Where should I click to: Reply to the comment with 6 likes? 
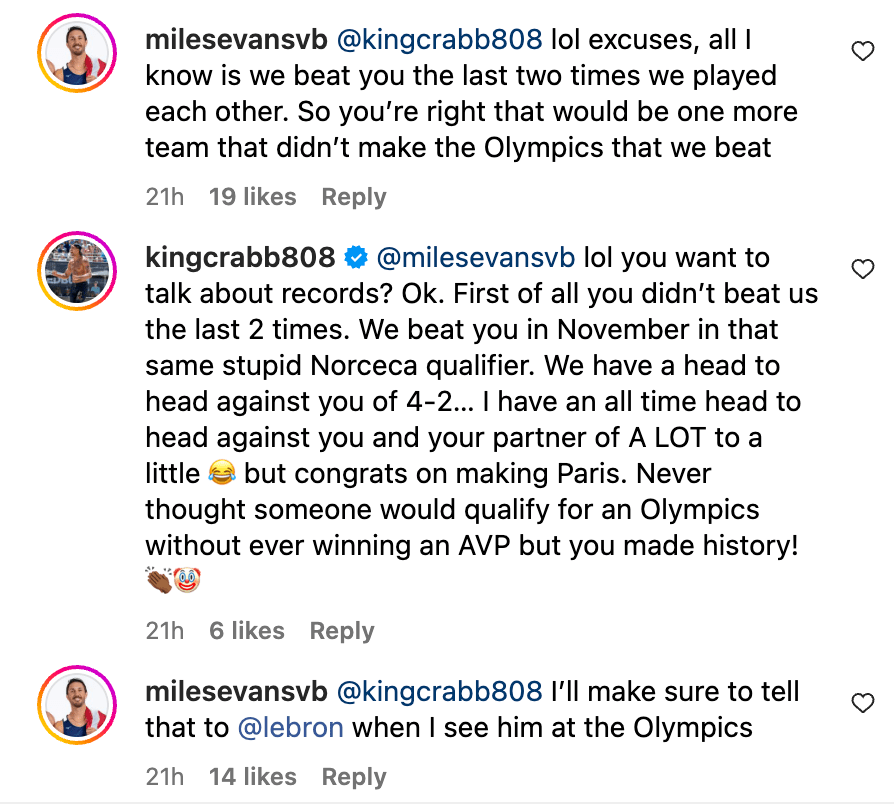(x=342, y=631)
